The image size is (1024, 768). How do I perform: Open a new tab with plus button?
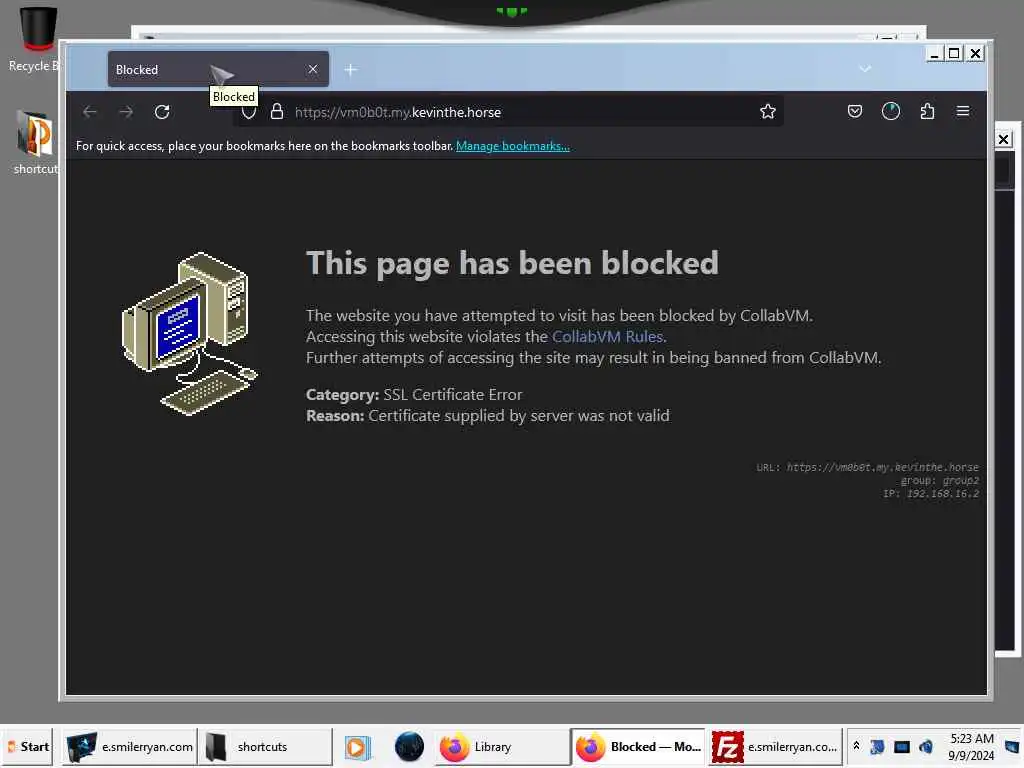351,69
